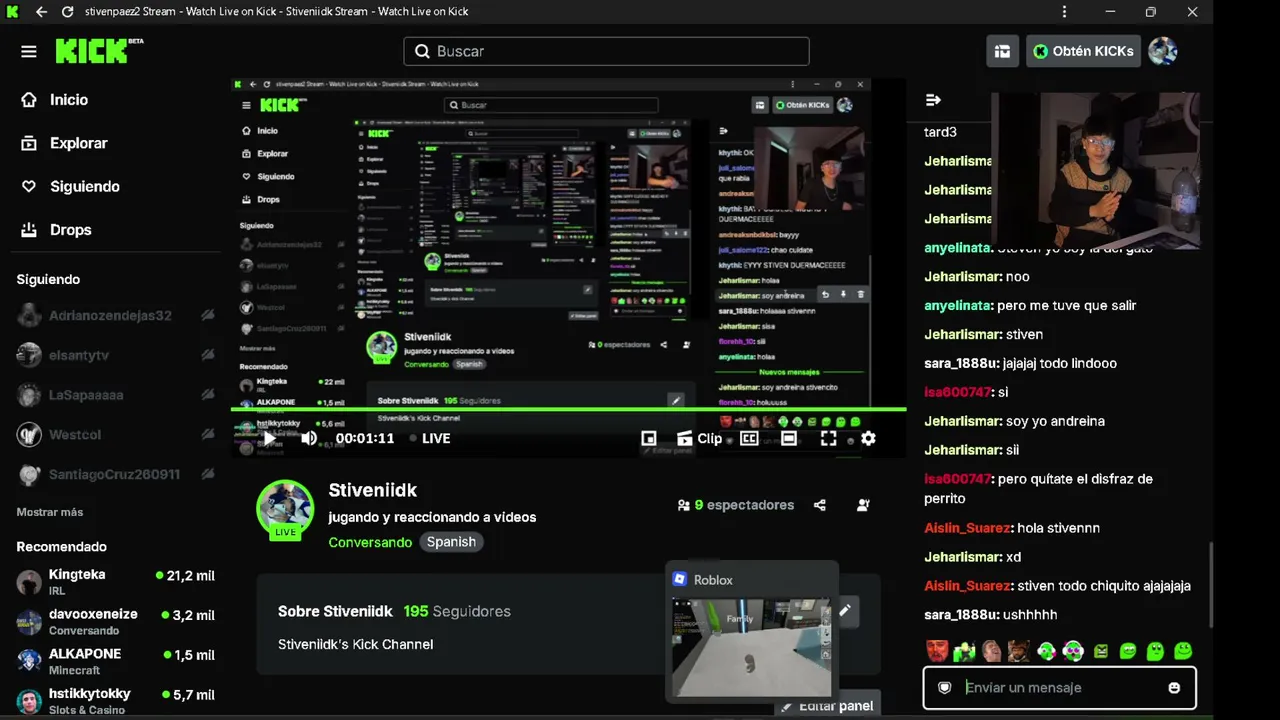Click the user settings icon beside share
The width and height of the screenshot is (1280, 720).
pyautogui.click(x=863, y=505)
